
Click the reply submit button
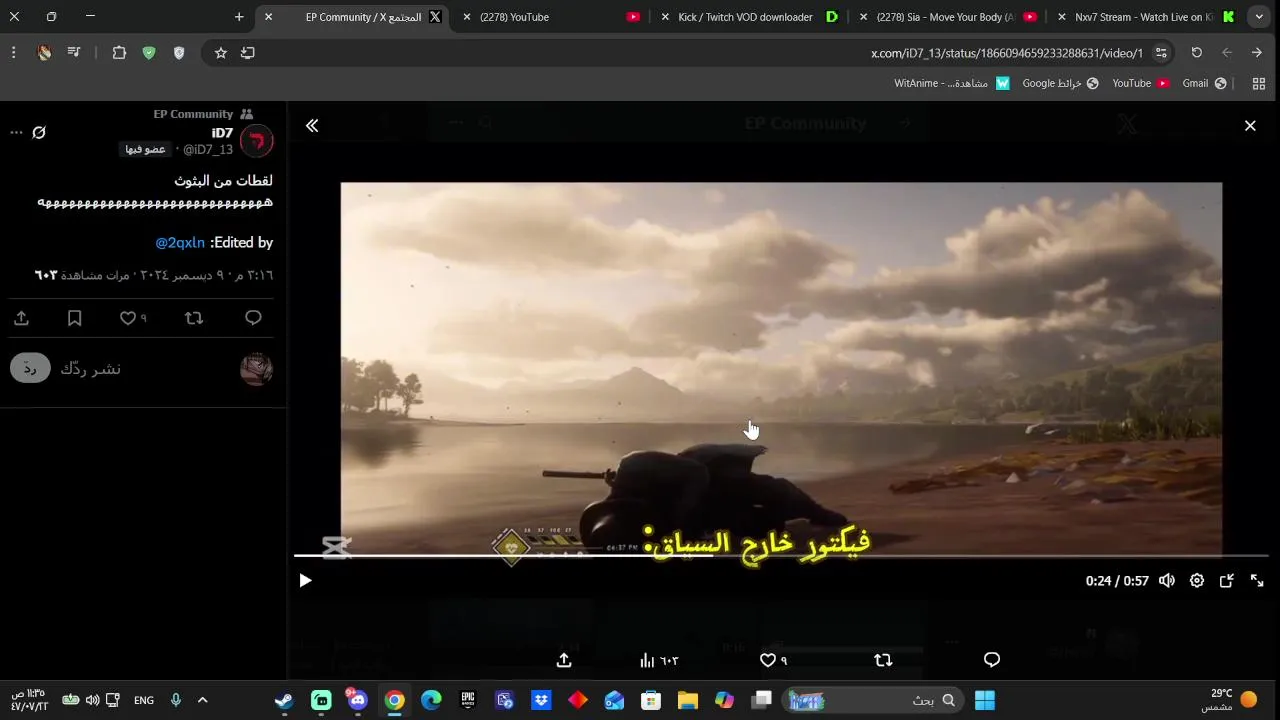tap(30, 369)
